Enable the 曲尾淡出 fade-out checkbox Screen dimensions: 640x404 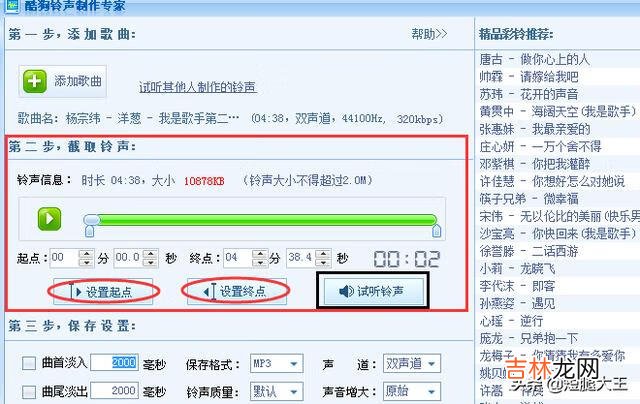[29, 390]
